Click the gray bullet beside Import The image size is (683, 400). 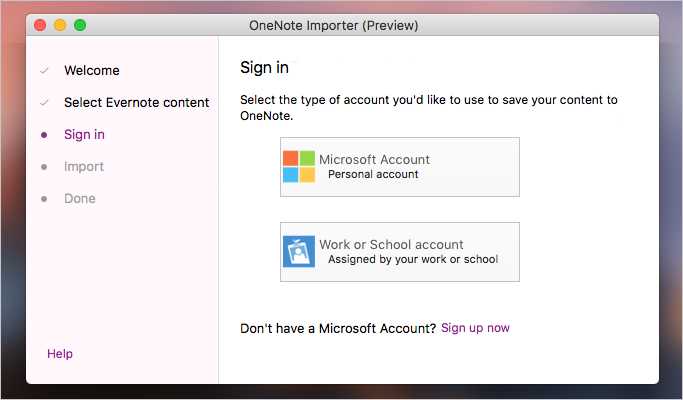coord(44,167)
